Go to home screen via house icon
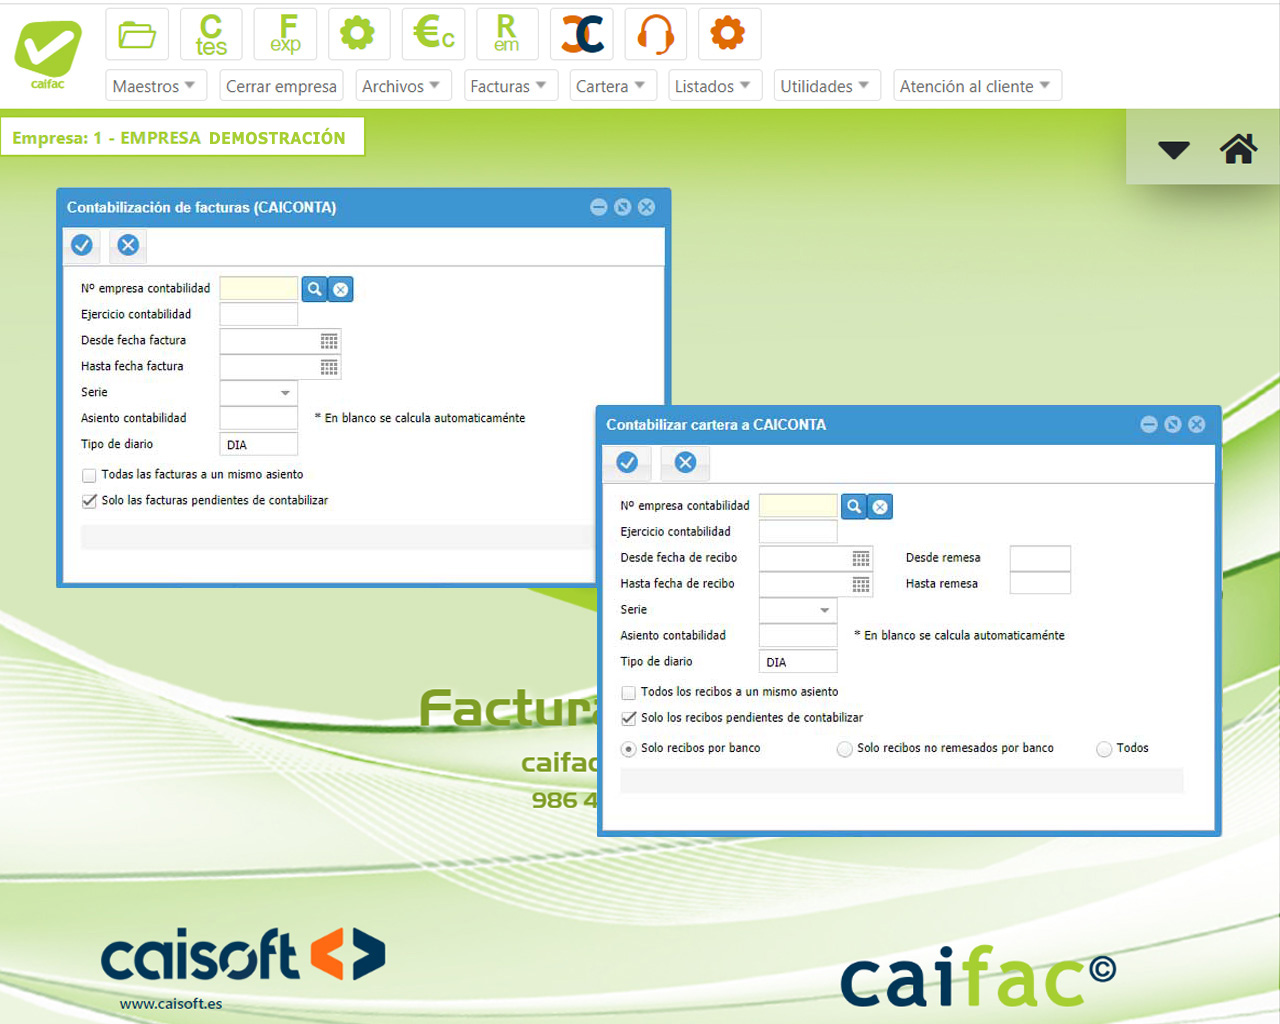The width and height of the screenshot is (1280, 1024). [x=1238, y=149]
